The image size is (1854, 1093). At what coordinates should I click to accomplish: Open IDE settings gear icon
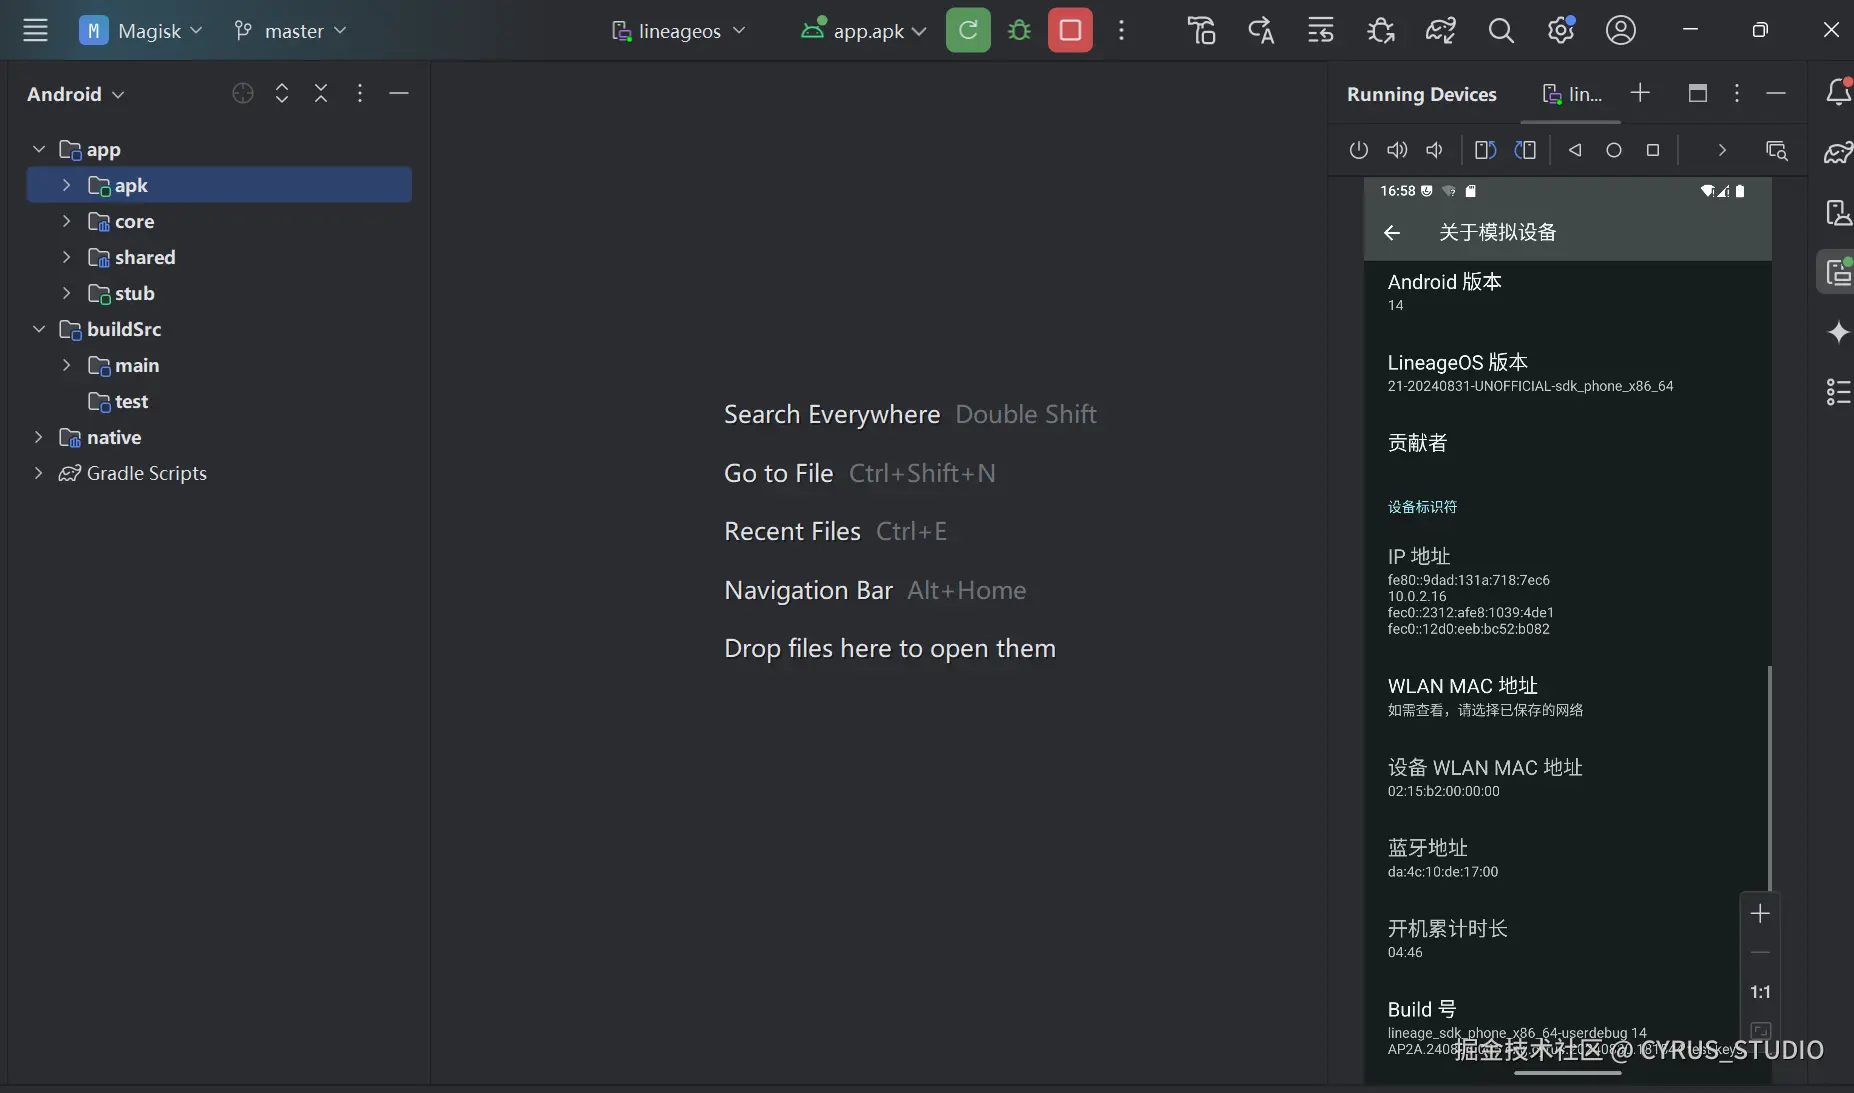[x=1561, y=30]
